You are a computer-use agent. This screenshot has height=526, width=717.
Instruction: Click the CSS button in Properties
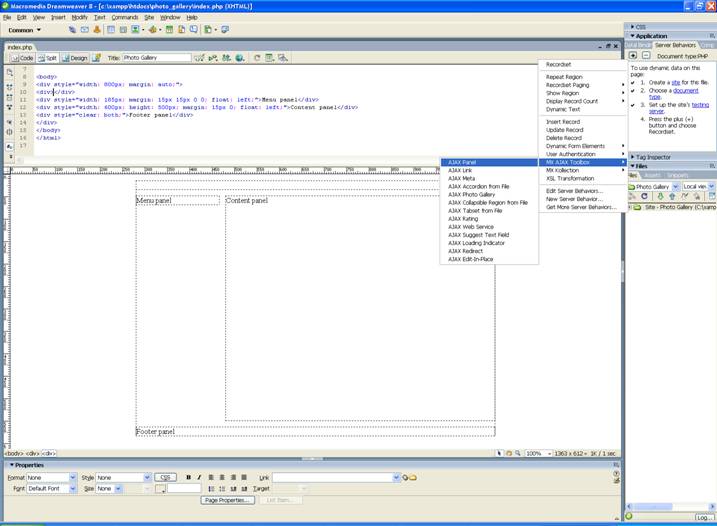coord(165,478)
